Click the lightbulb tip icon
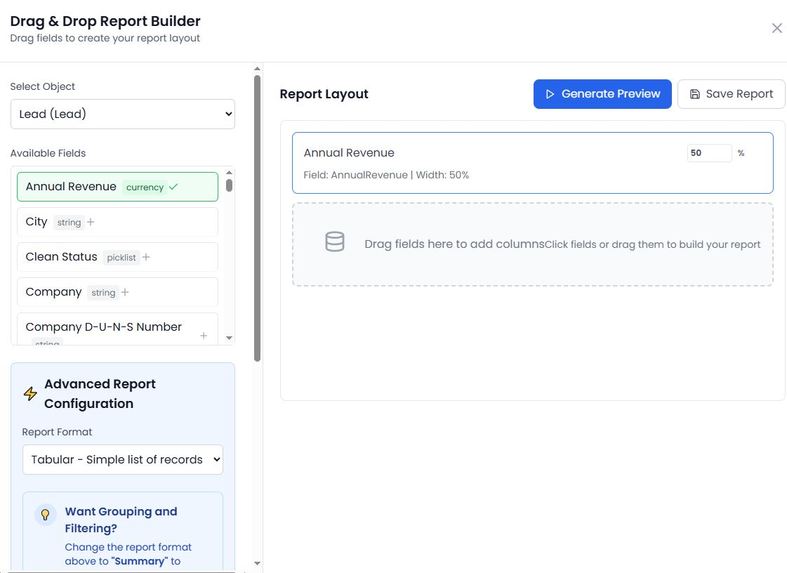This screenshot has width=787, height=573. click(x=45, y=515)
